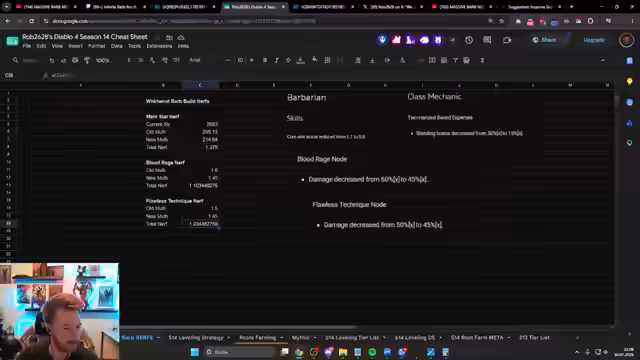Open the Tools menu
This screenshot has height=360, width=640.
(134, 46)
